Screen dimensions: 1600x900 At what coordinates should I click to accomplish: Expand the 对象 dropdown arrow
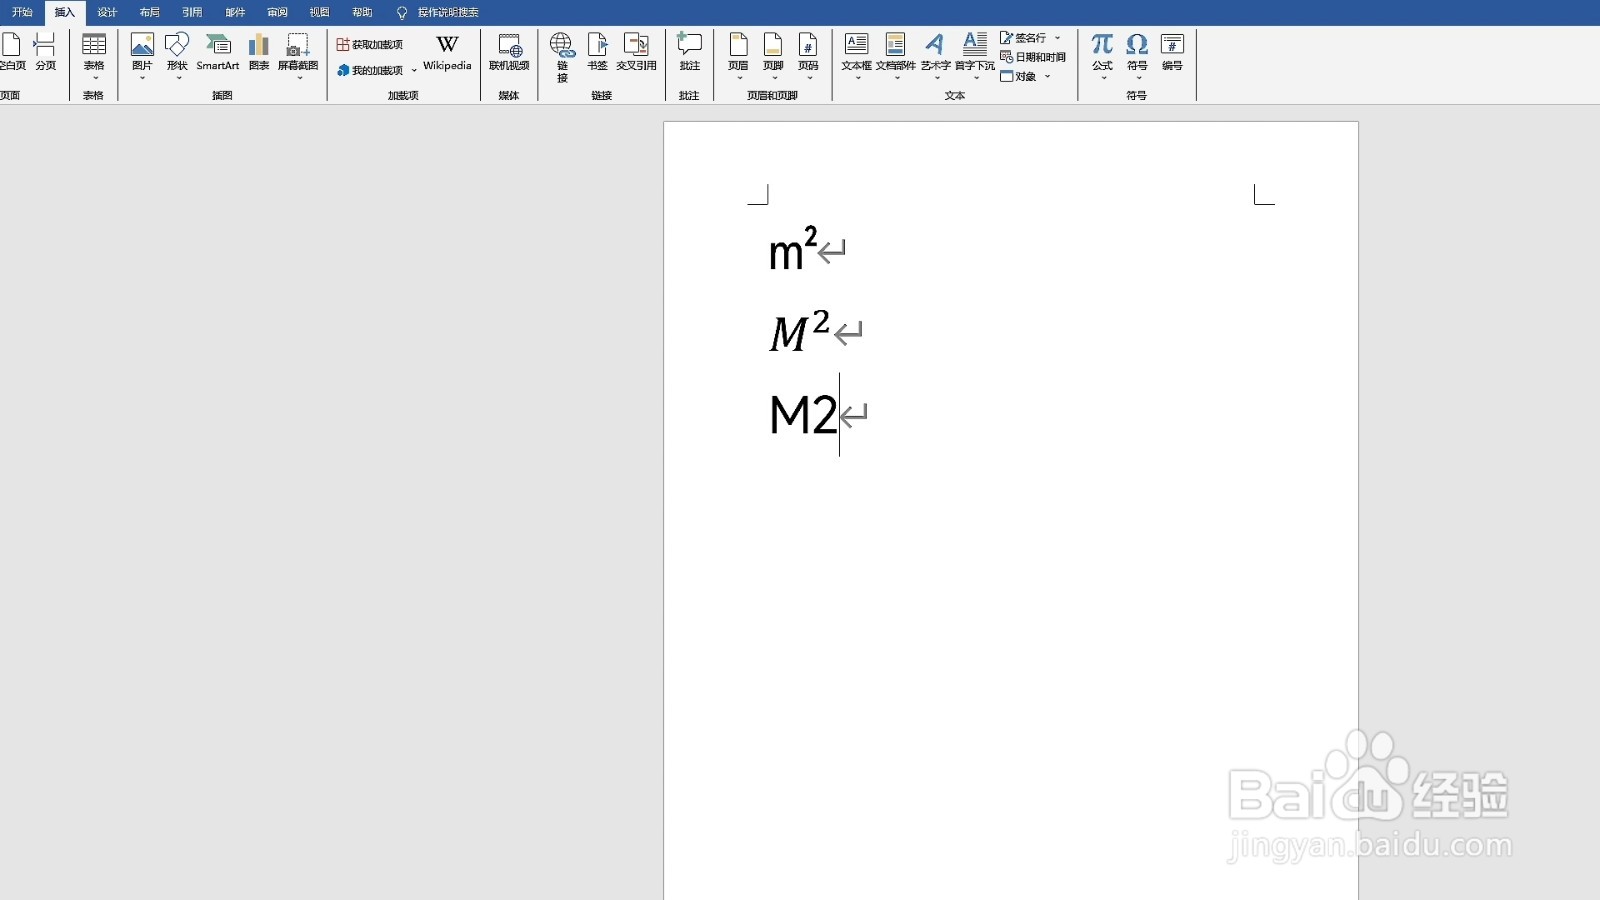pos(1047,76)
